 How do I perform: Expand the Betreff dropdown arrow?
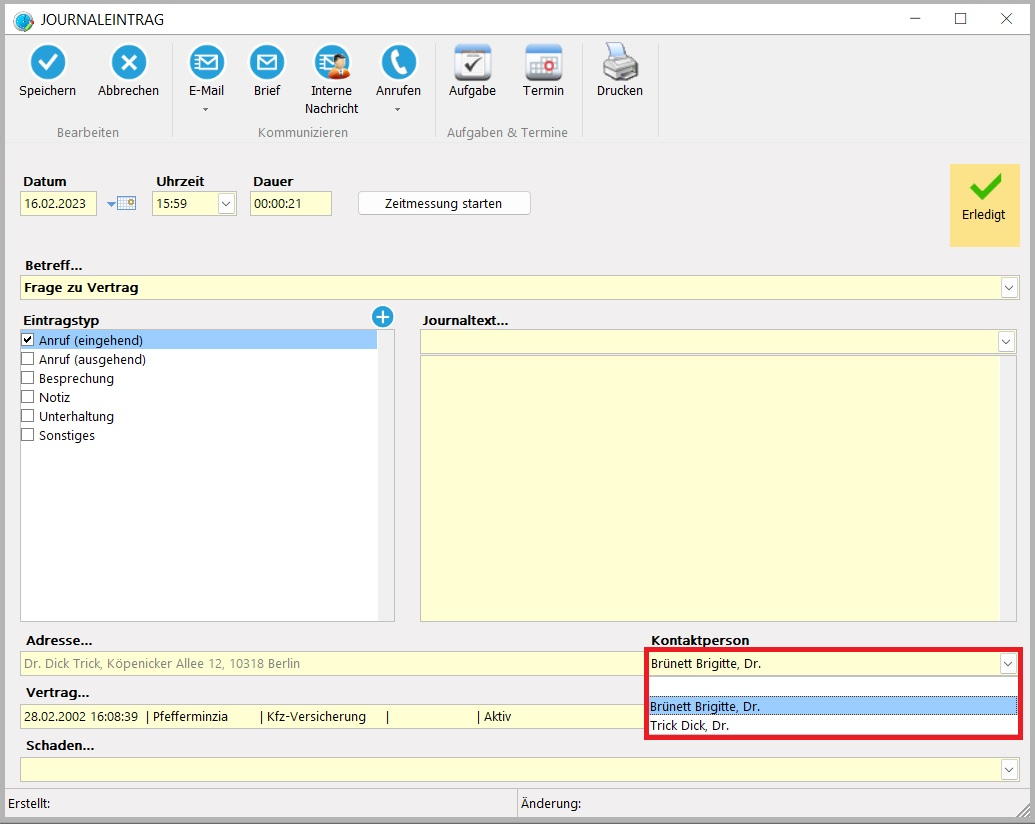[1007, 288]
